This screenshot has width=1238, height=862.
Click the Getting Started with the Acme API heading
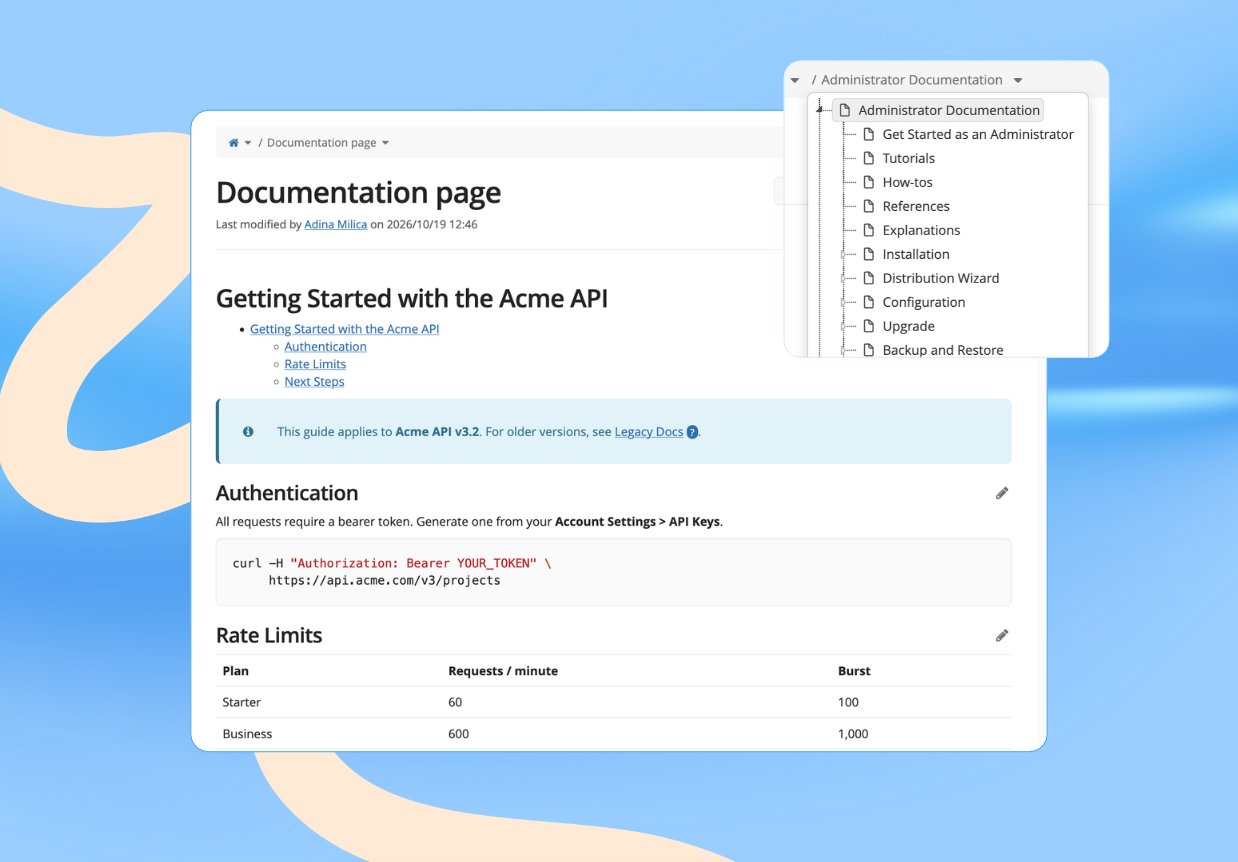click(x=412, y=299)
